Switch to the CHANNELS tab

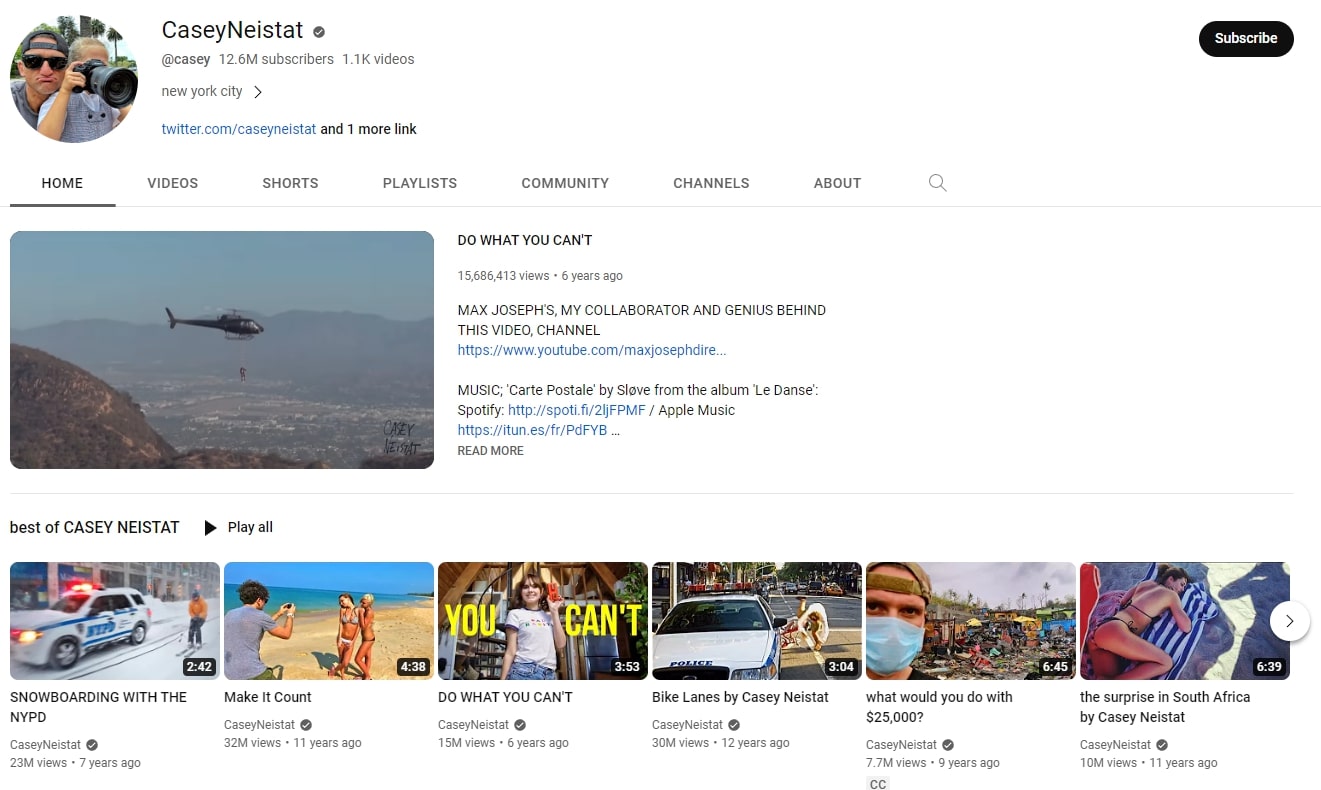click(x=711, y=183)
